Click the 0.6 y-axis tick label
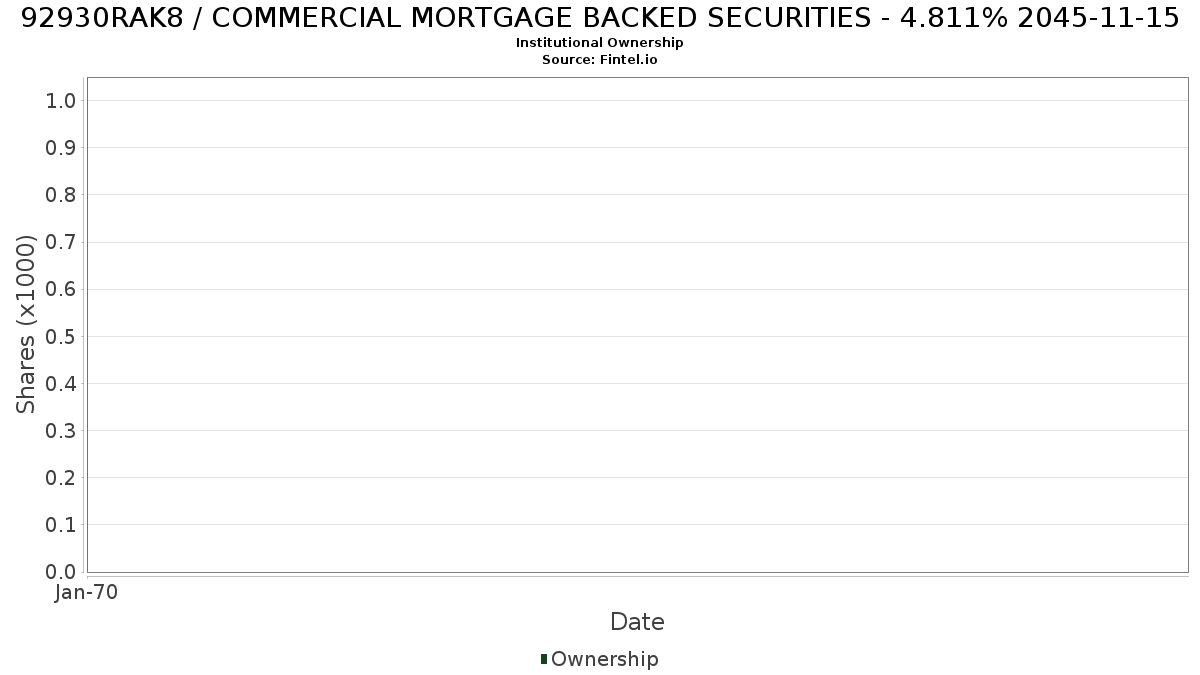Screen dimensions: 1200x675 pos(61,289)
